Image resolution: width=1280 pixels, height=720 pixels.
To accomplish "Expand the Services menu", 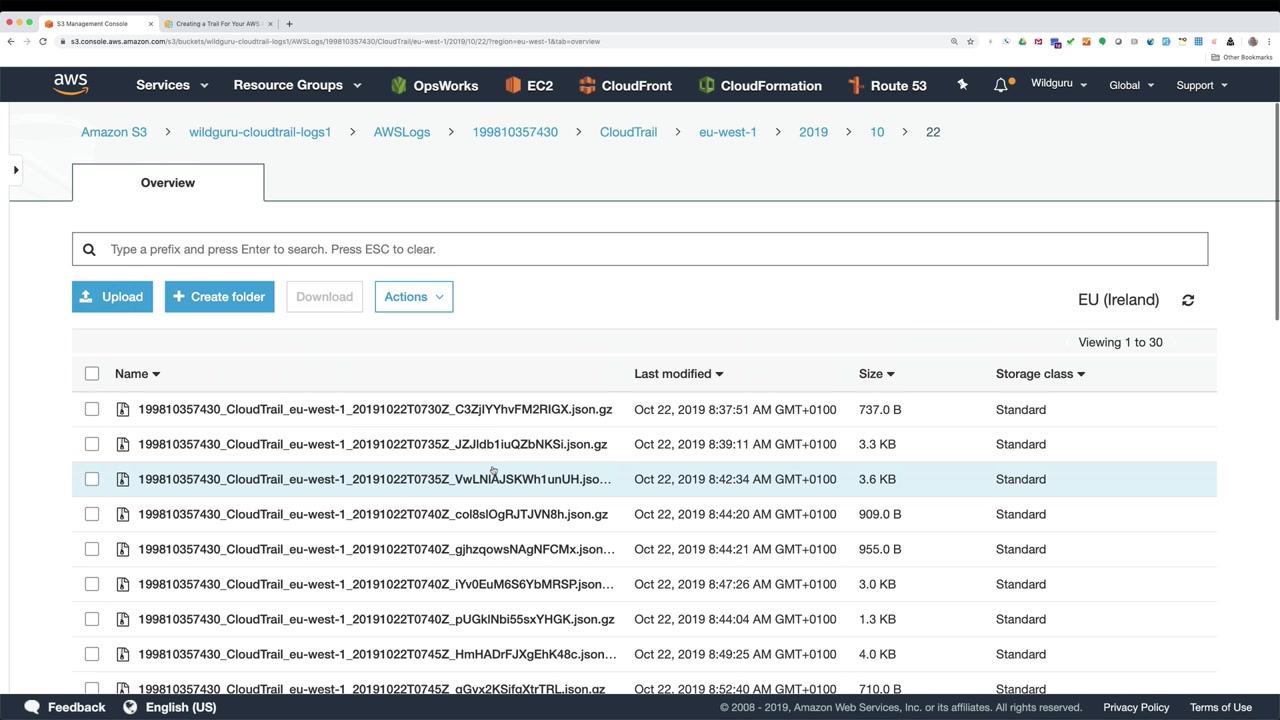I will click(172, 85).
